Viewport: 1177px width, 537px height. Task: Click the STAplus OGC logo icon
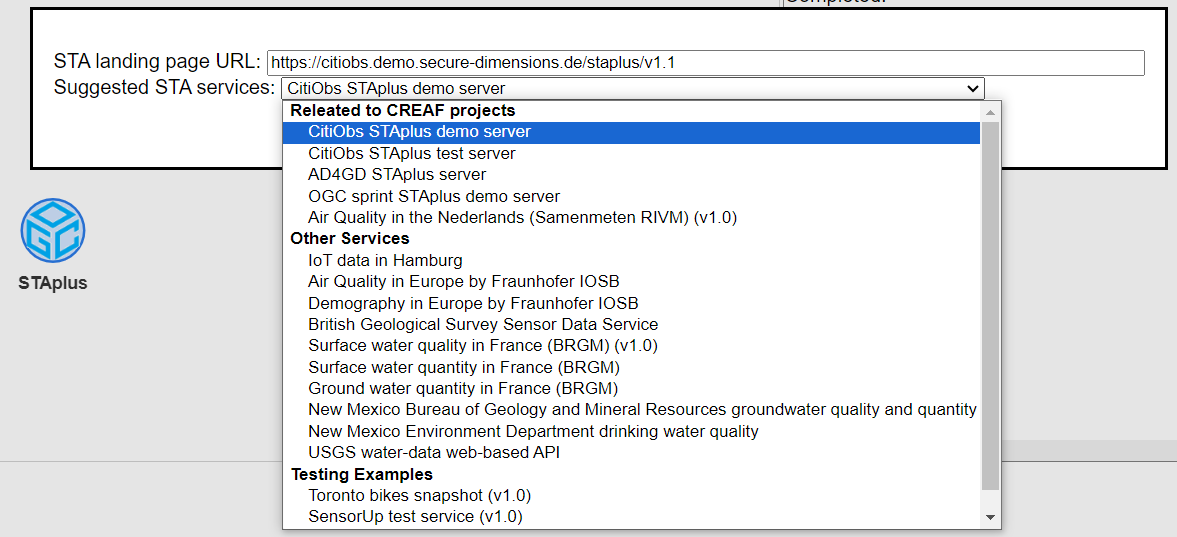53,231
